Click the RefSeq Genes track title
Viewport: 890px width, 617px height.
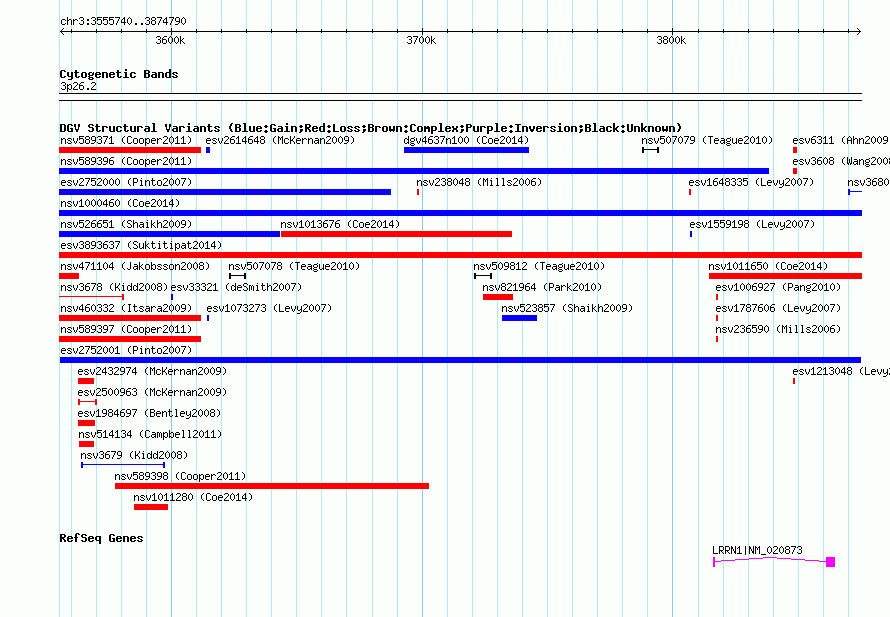[101, 538]
